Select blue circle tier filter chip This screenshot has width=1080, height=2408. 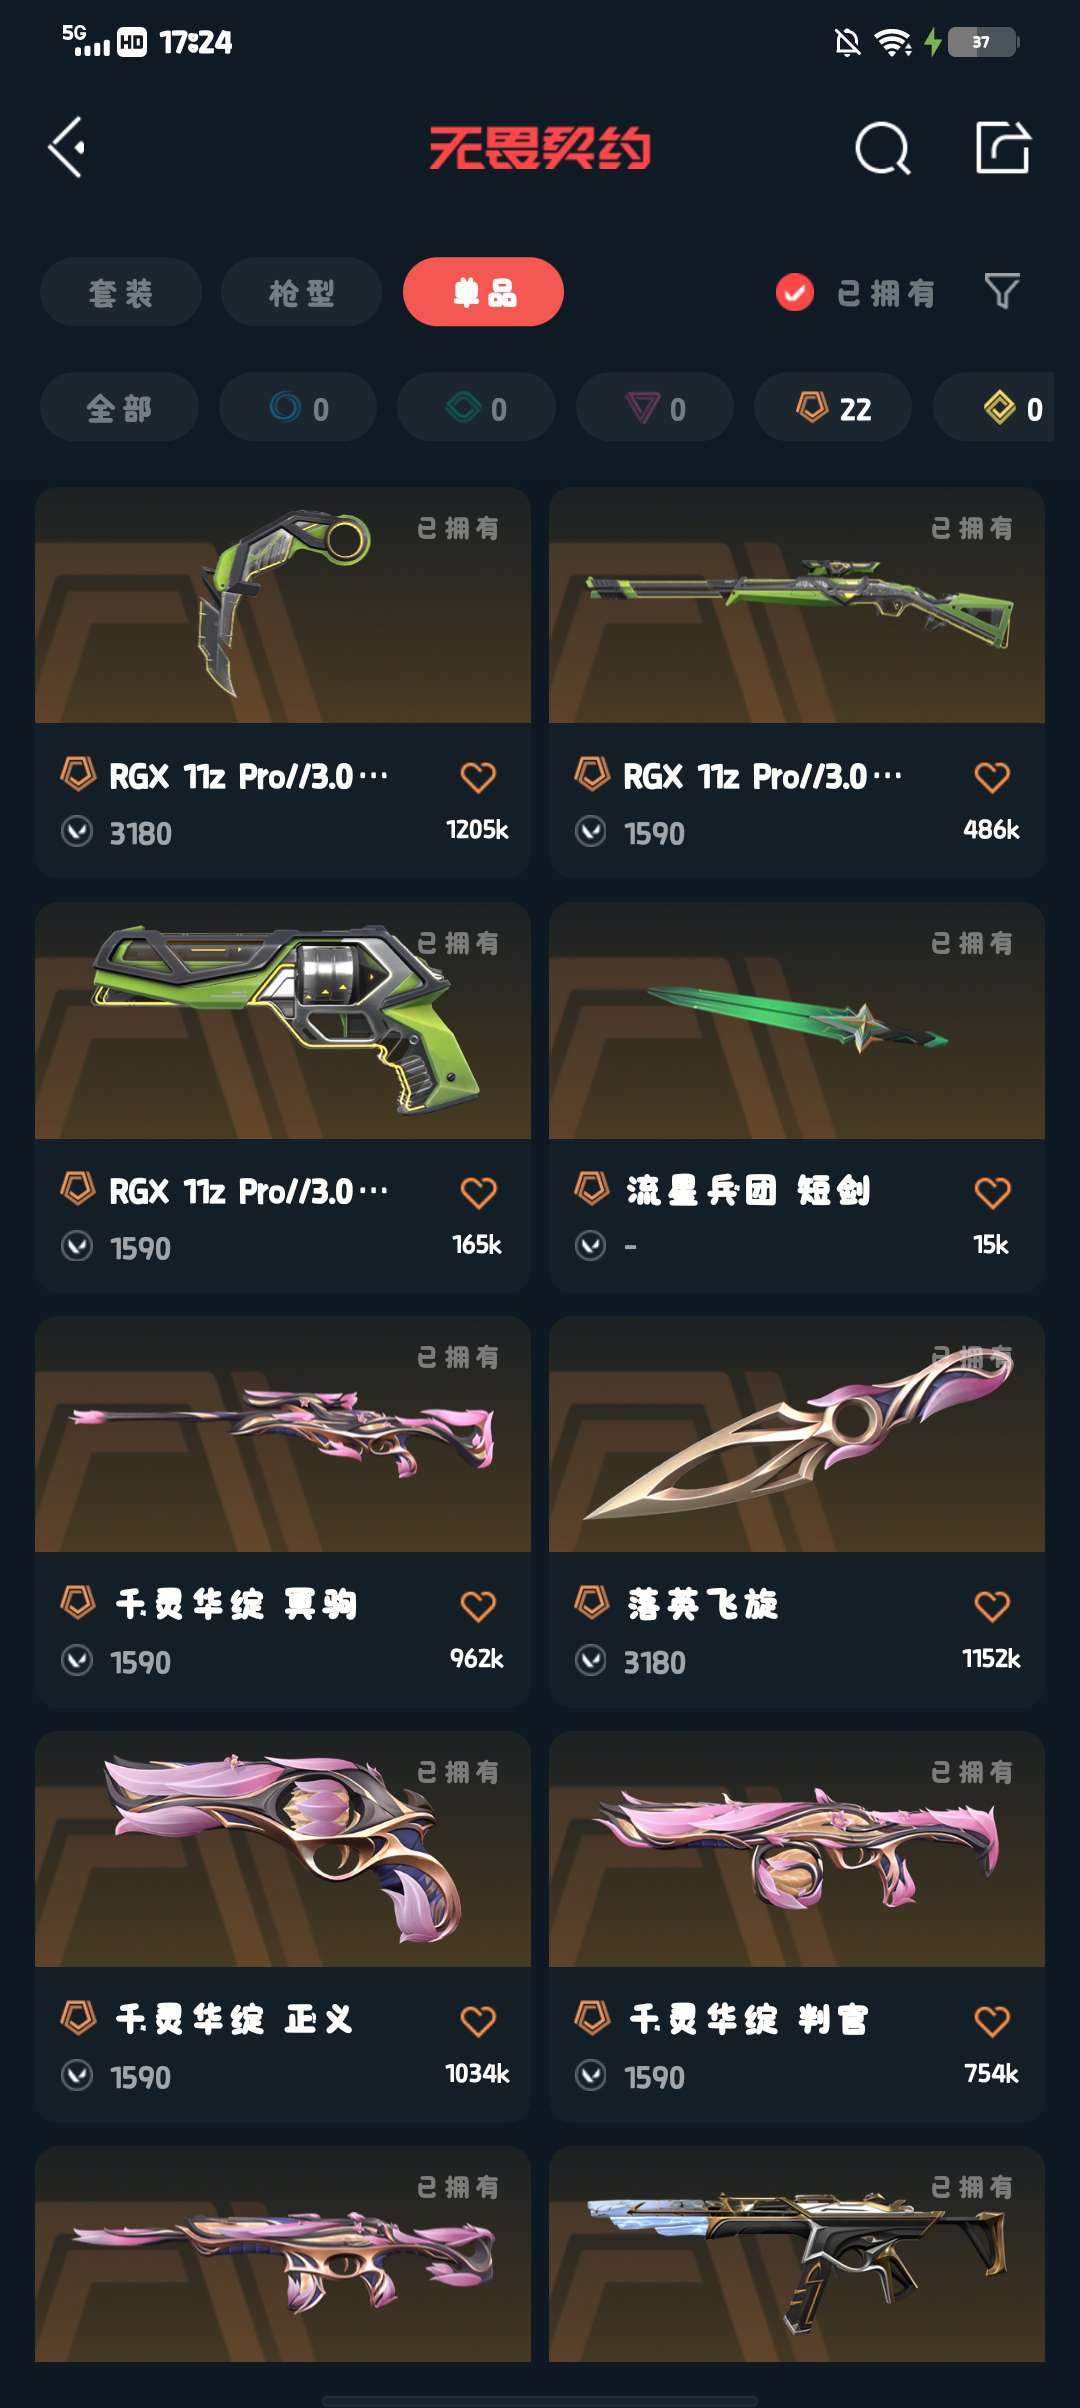pyautogui.click(x=298, y=408)
